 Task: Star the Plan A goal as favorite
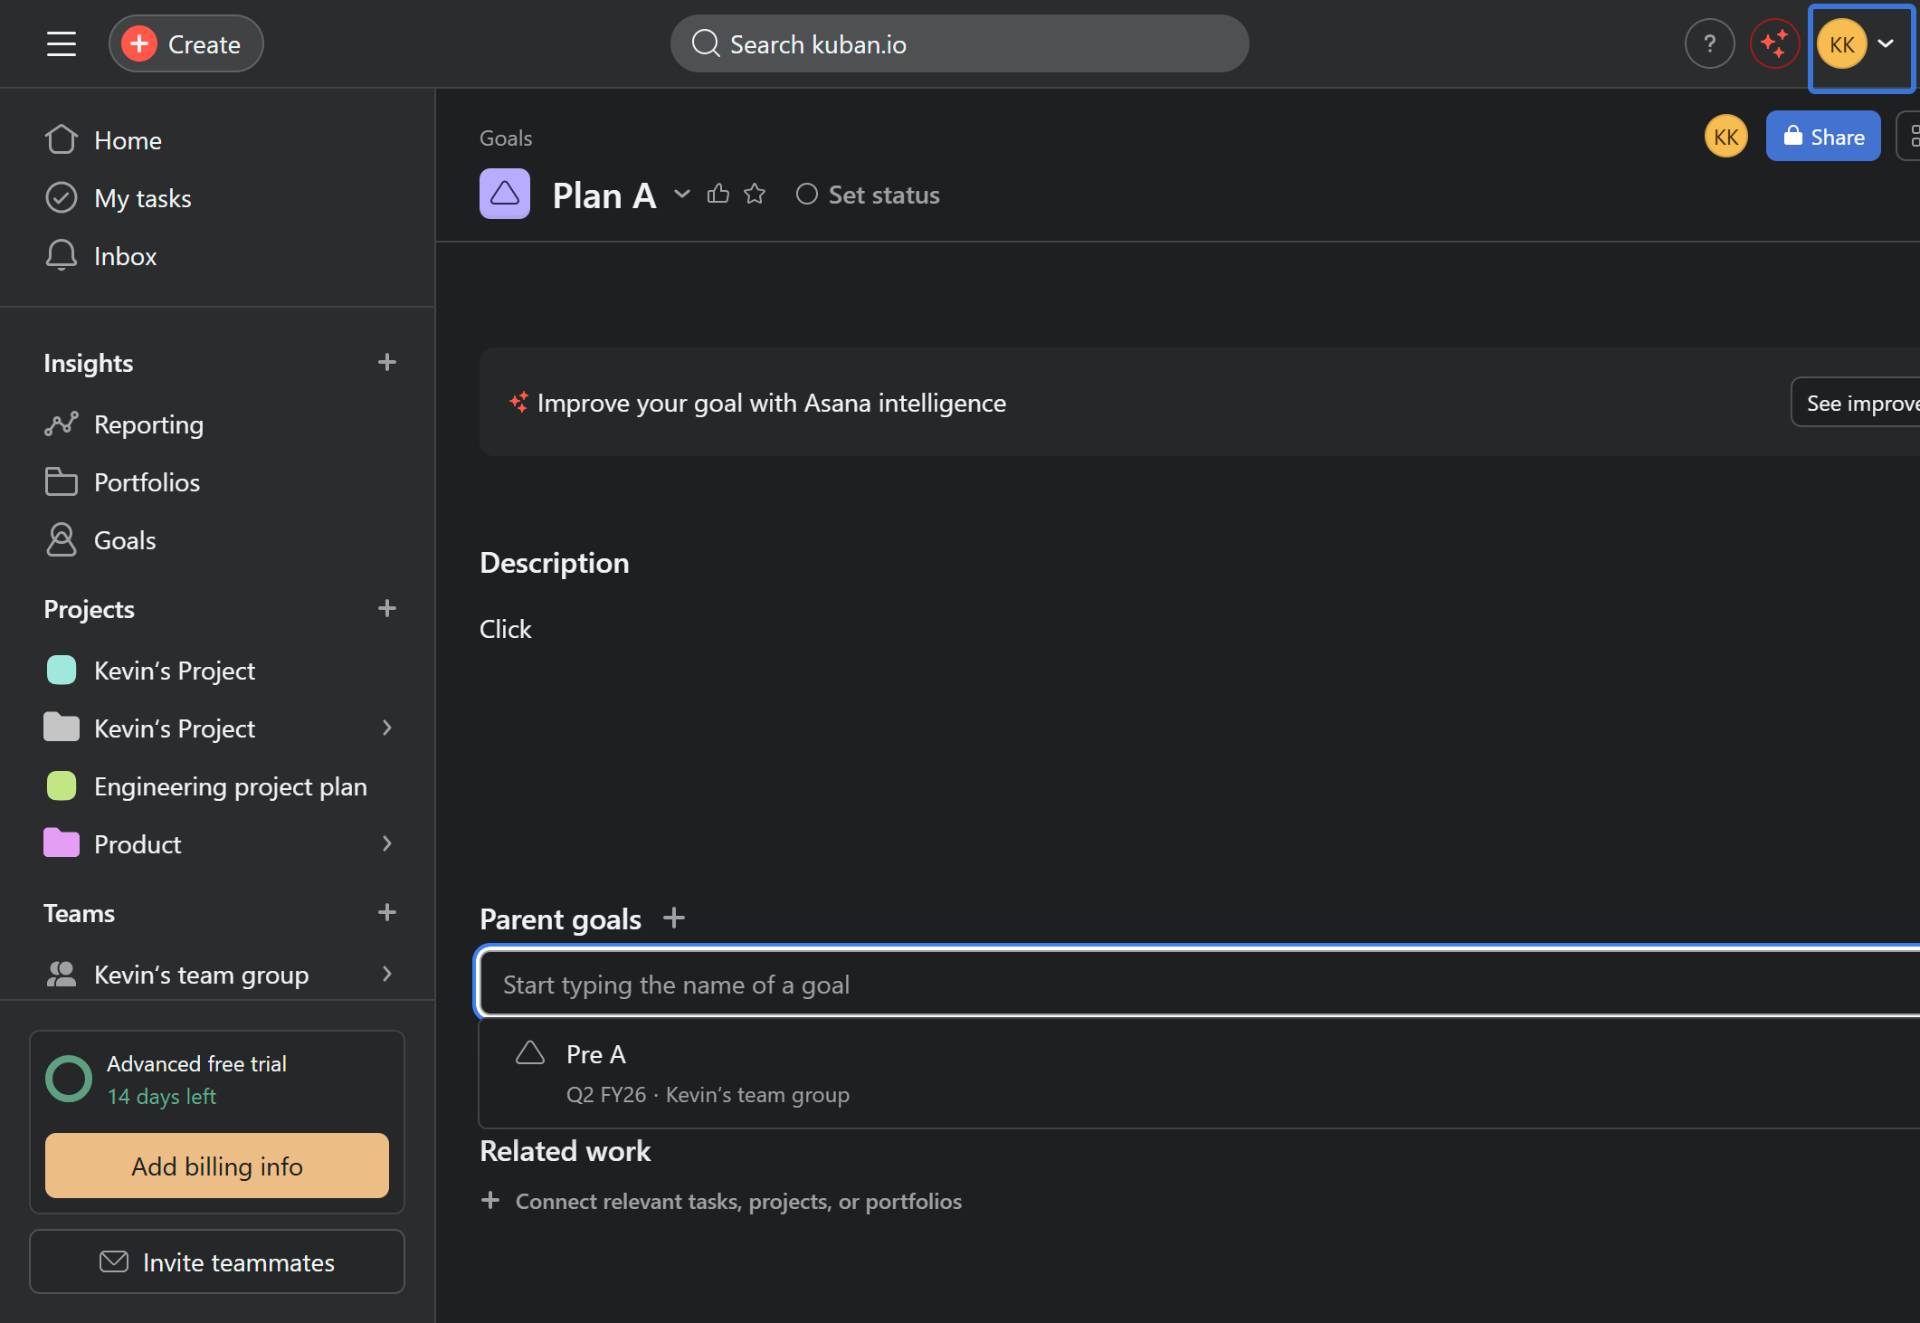click(x=755, y=194)
